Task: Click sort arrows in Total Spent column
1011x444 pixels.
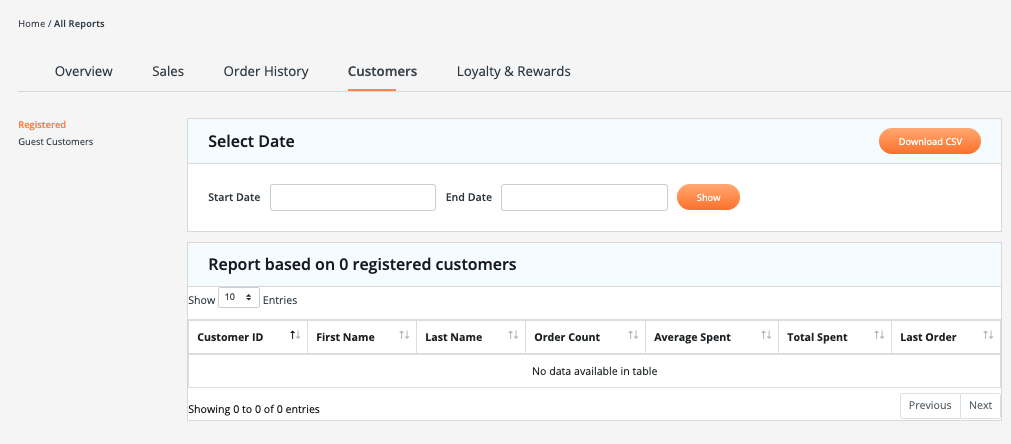Action: [879, 335]
